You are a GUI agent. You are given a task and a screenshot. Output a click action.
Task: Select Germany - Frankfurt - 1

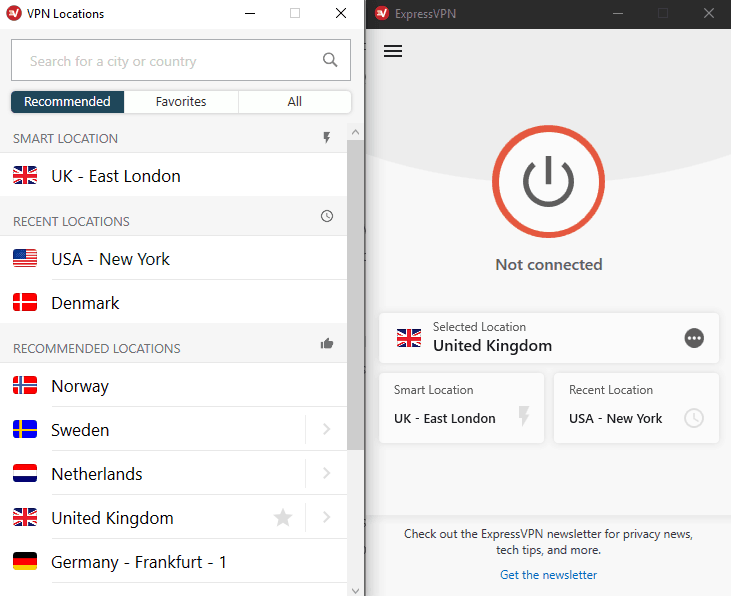tap(173, 561)
